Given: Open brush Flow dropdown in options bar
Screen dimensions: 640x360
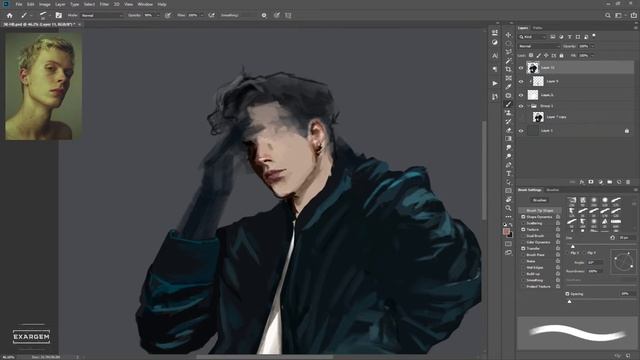Looking at the screenshot, I should coord(202,15).
